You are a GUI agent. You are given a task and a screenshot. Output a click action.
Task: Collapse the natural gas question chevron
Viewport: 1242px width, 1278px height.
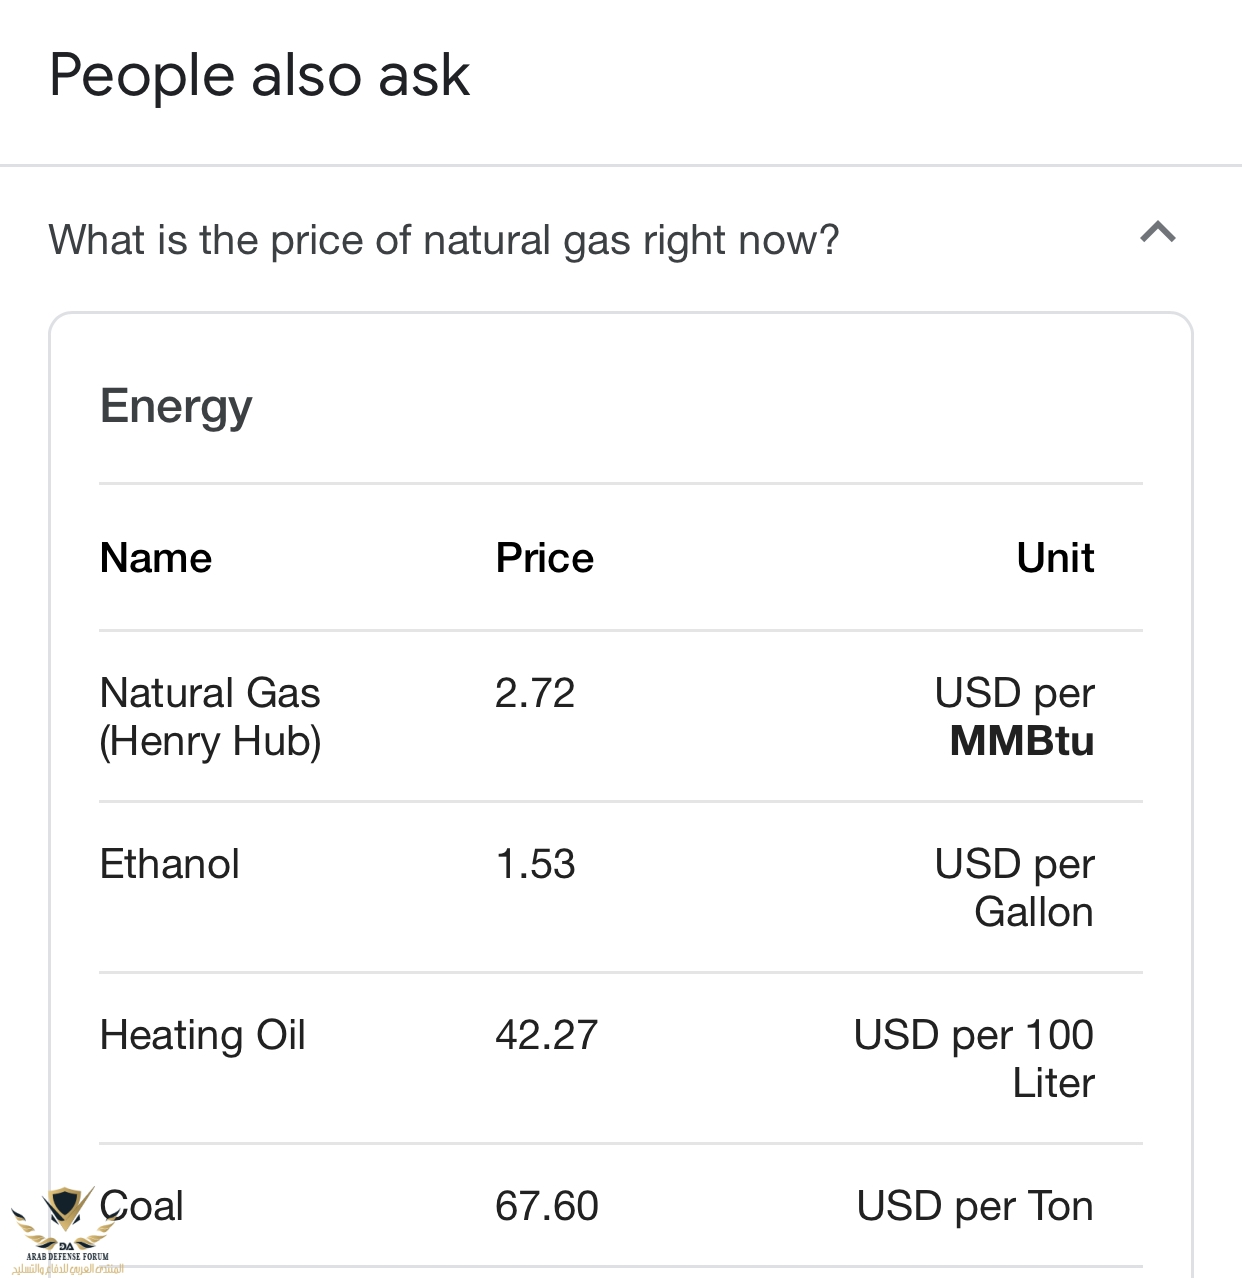pos(1157,234)
